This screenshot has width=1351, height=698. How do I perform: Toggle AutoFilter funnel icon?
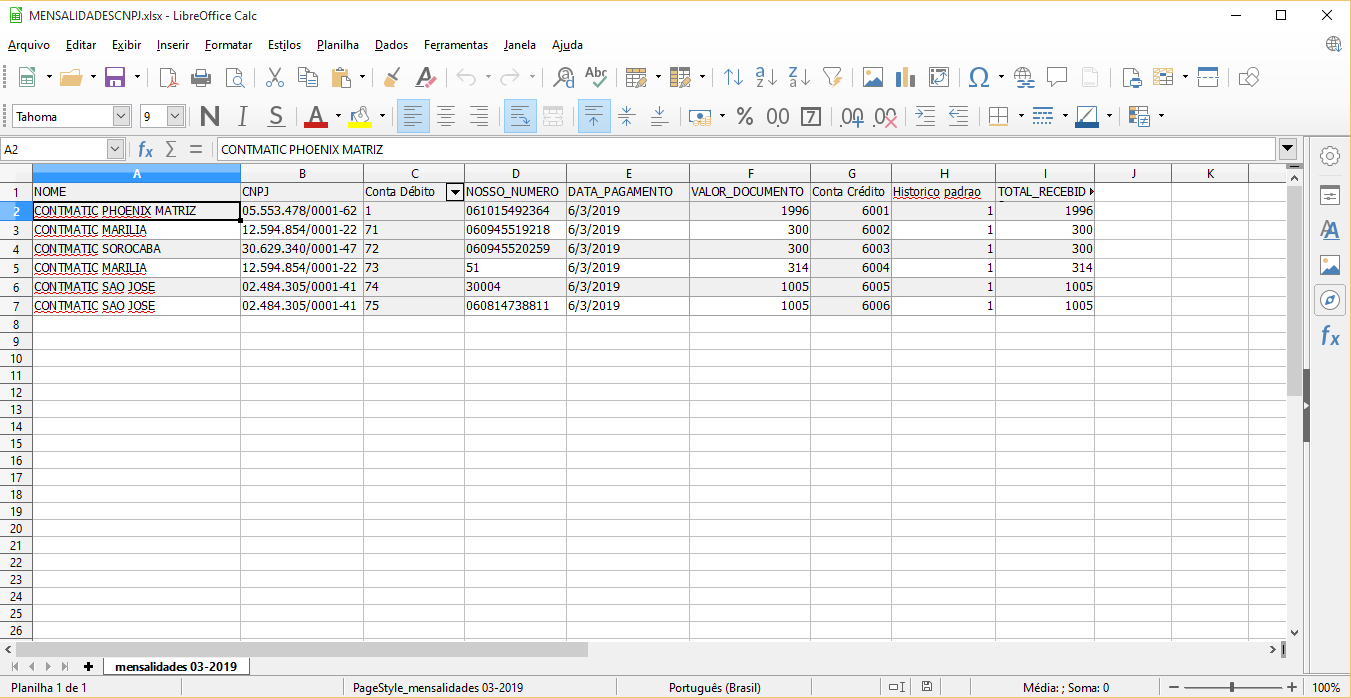point(832,77)
